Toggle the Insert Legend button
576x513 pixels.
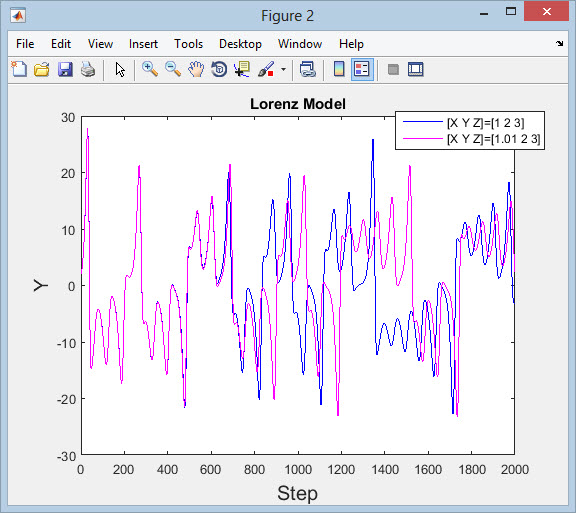(362, 69)
